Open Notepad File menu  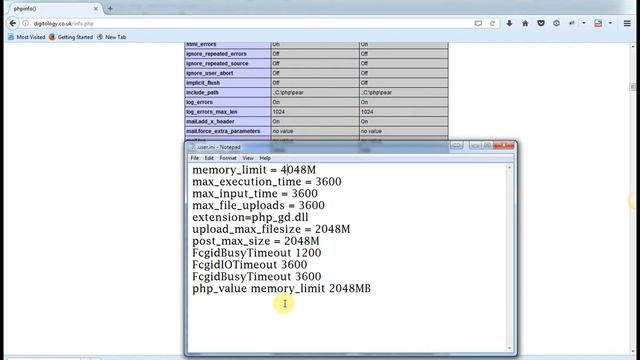point(195,158)
